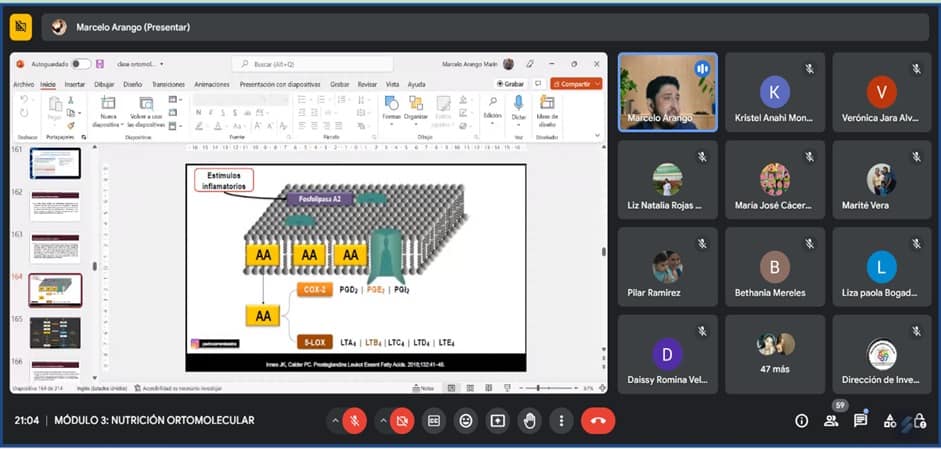
Task: Click the present screen icon
Action: click(x=497, y=421)
